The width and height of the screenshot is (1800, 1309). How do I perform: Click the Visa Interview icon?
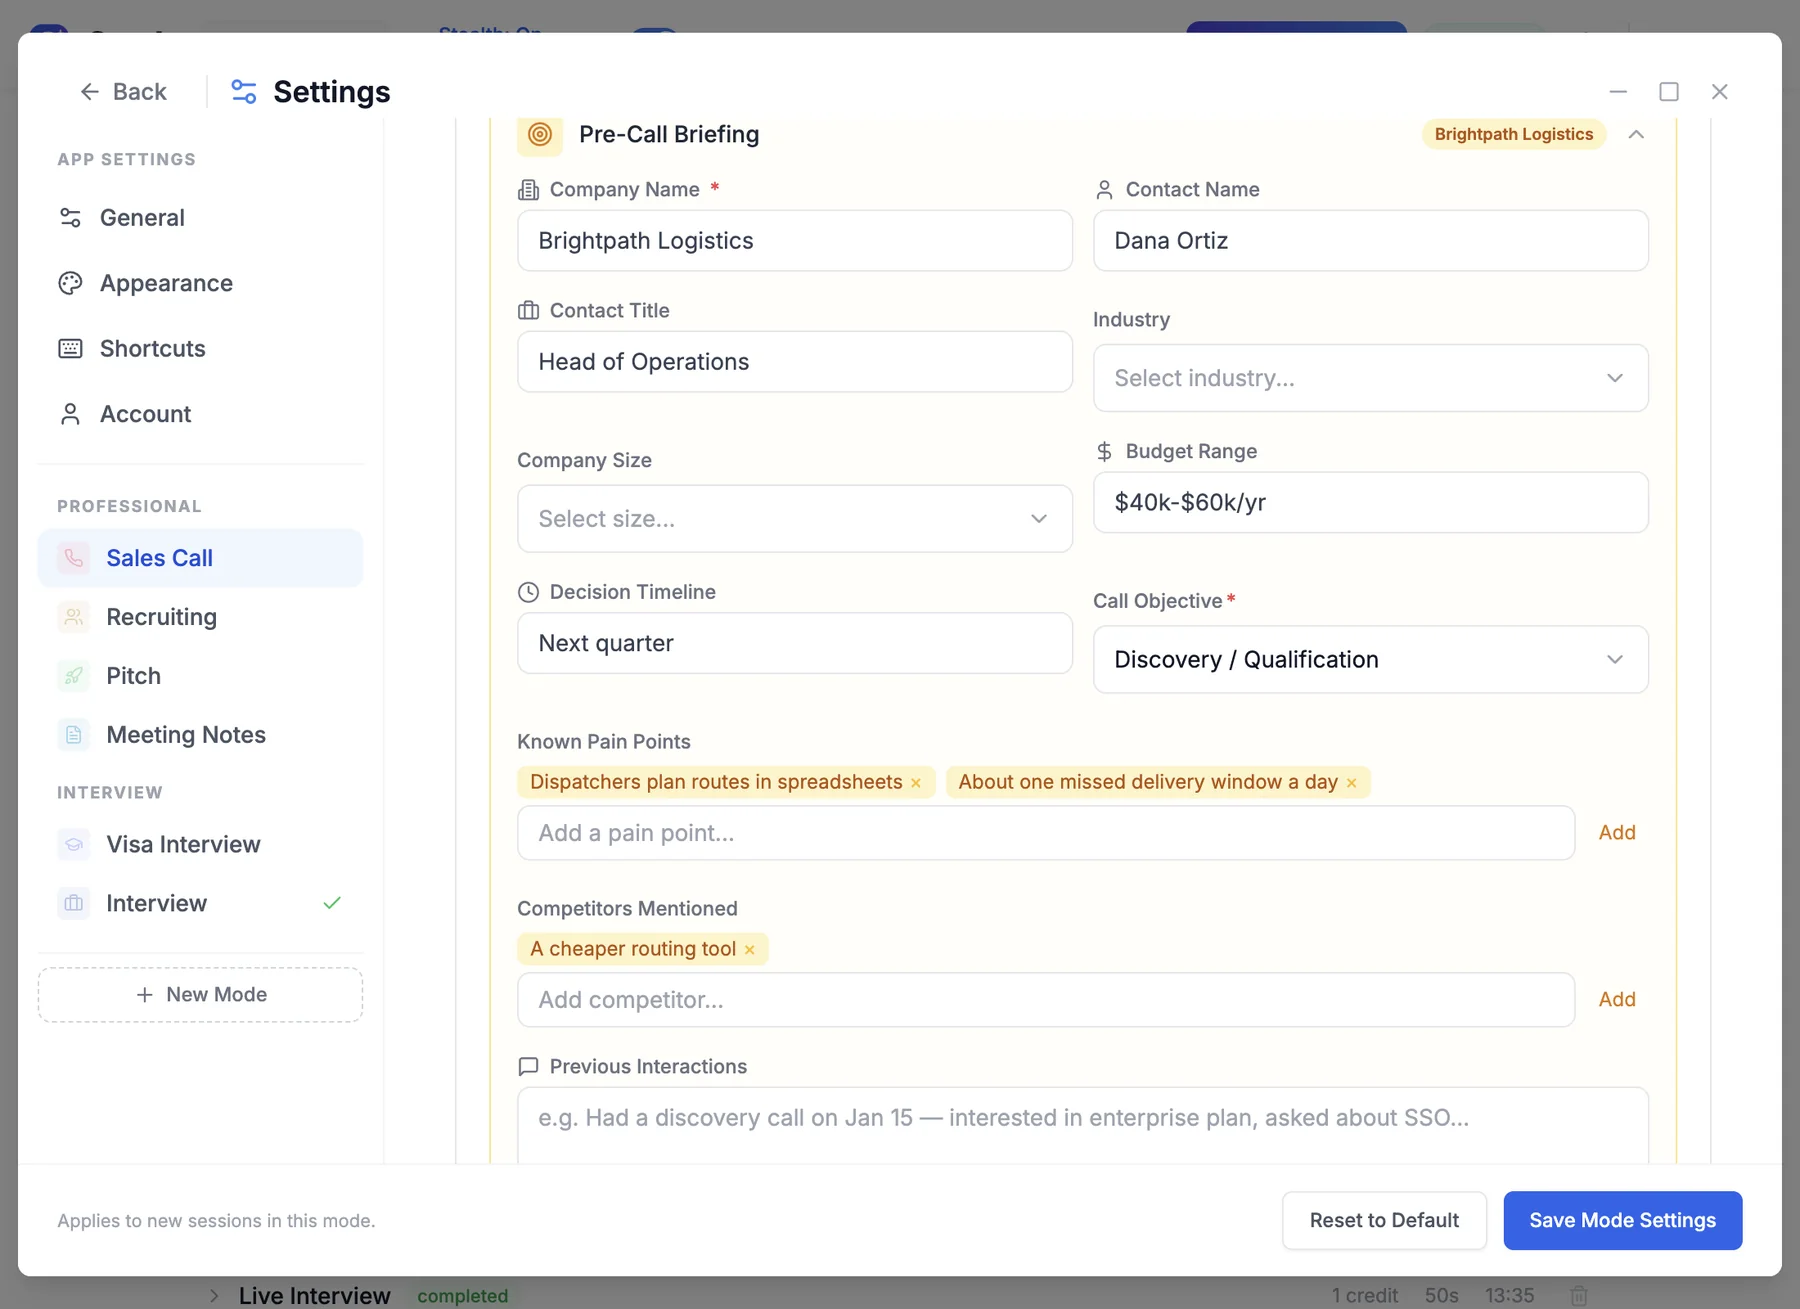tap(74, 845)
